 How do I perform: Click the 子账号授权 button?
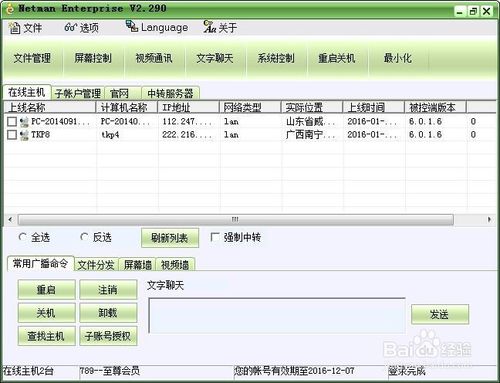[x=108, y=336]
